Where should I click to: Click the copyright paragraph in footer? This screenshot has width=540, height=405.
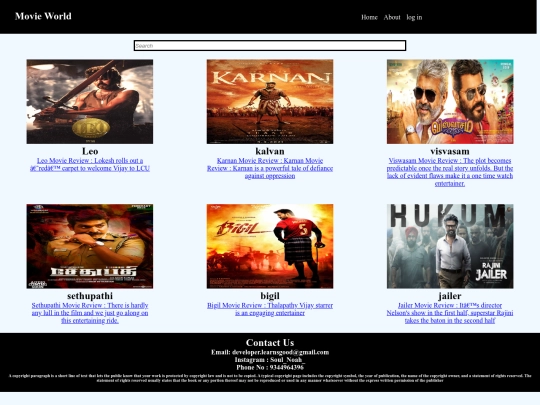coord(270,378)
